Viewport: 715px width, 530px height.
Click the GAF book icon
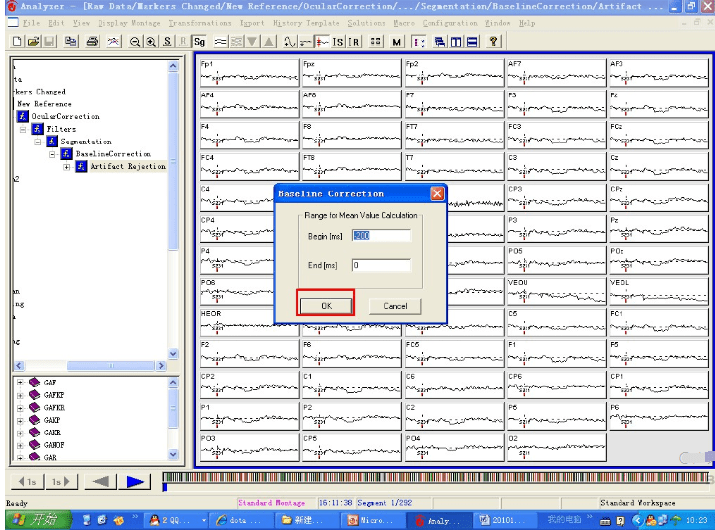(x=35, y=382)
